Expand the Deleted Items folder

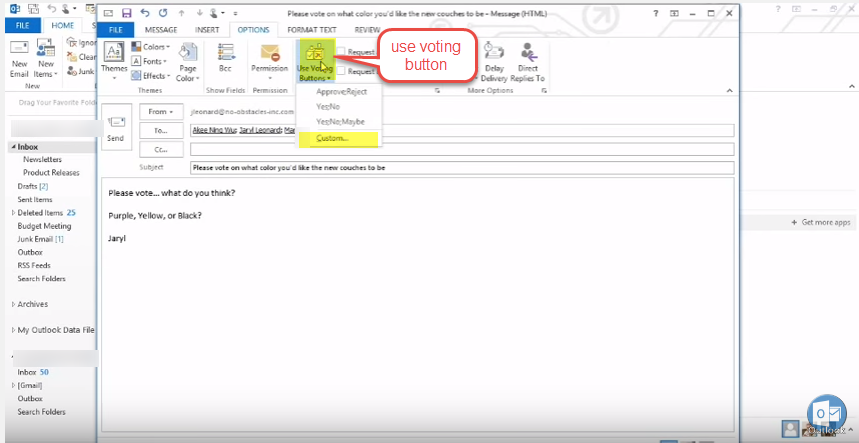pos(14,213)
